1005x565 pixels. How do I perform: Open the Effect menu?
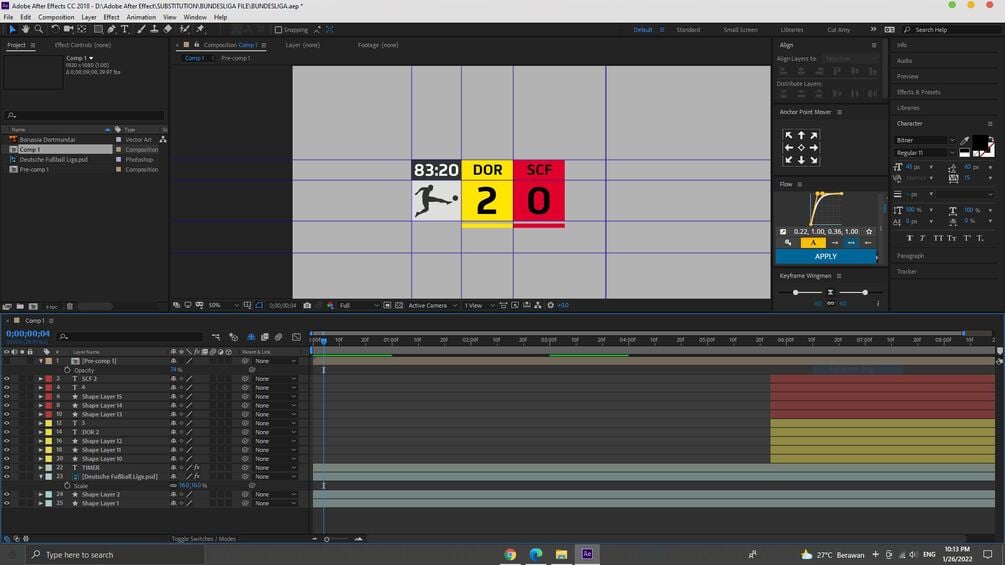point(112,17)
